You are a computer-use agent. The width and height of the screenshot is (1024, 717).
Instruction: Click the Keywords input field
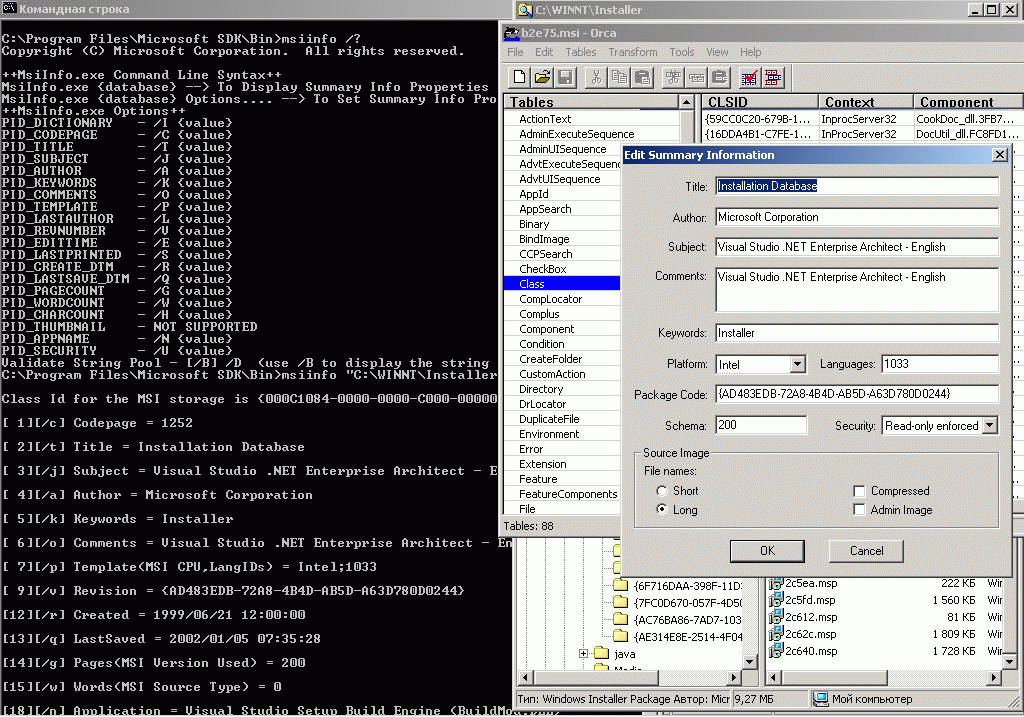point(857,333)
